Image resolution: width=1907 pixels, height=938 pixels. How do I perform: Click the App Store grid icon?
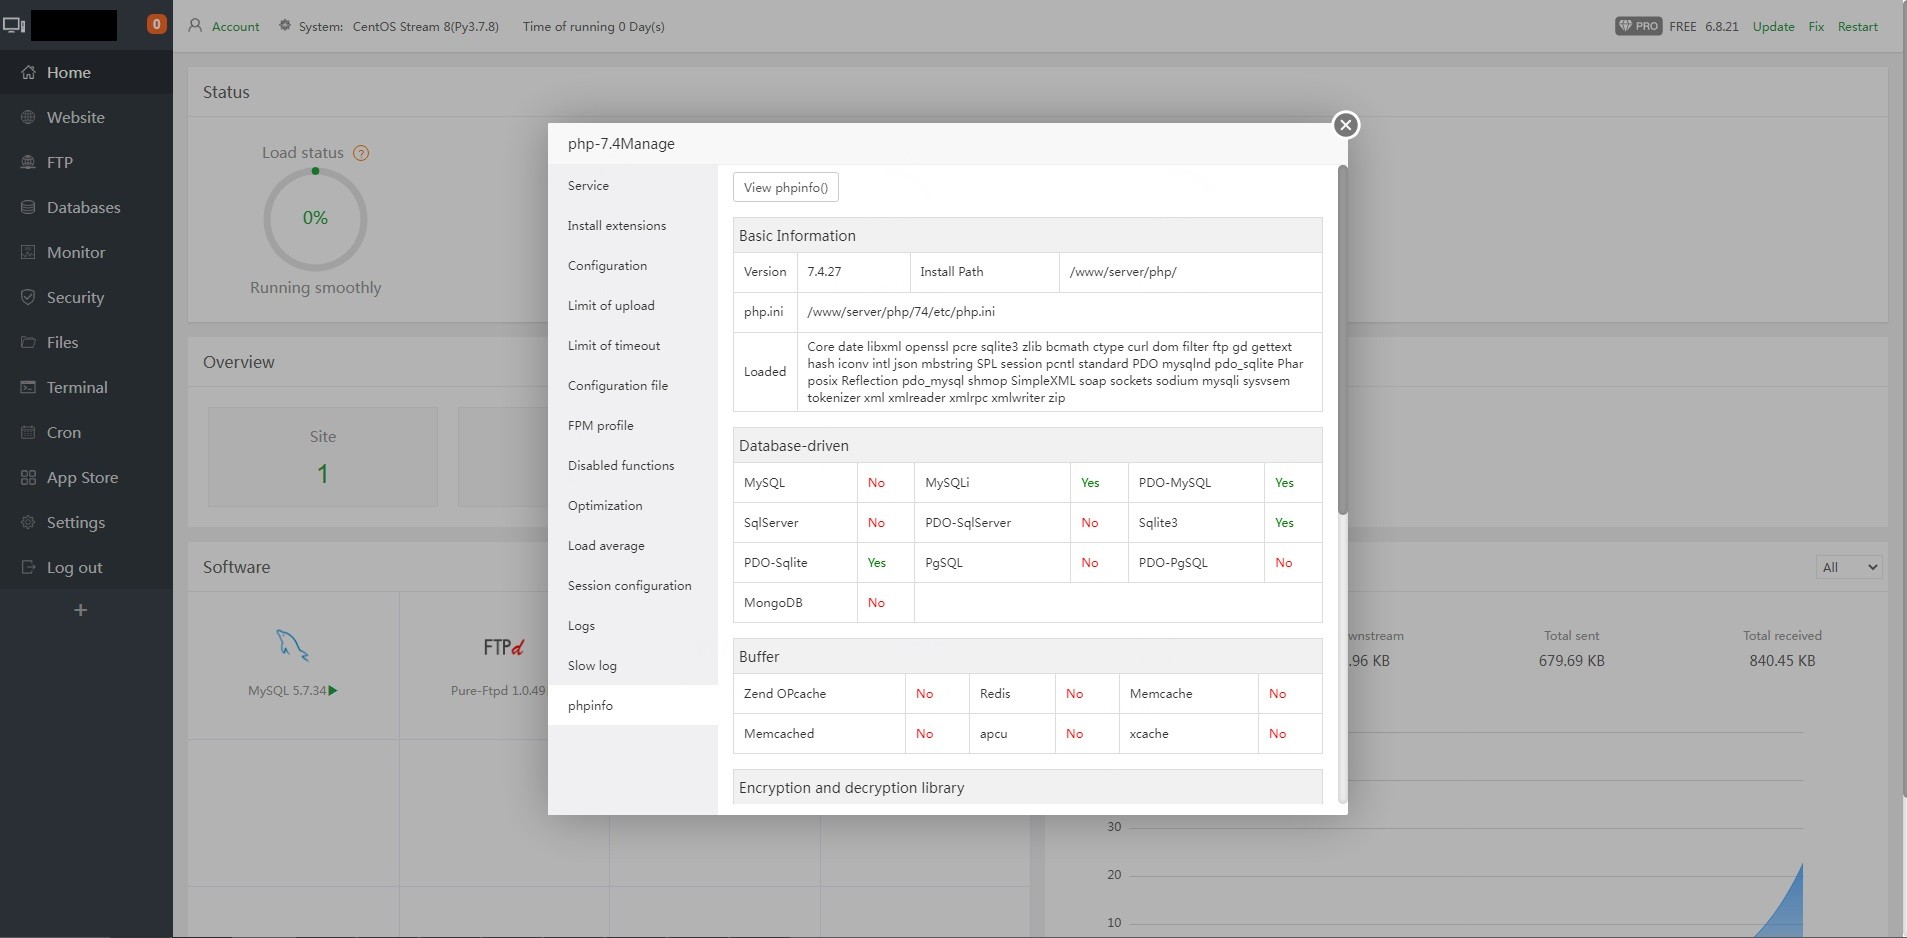[x=28, y=477]
